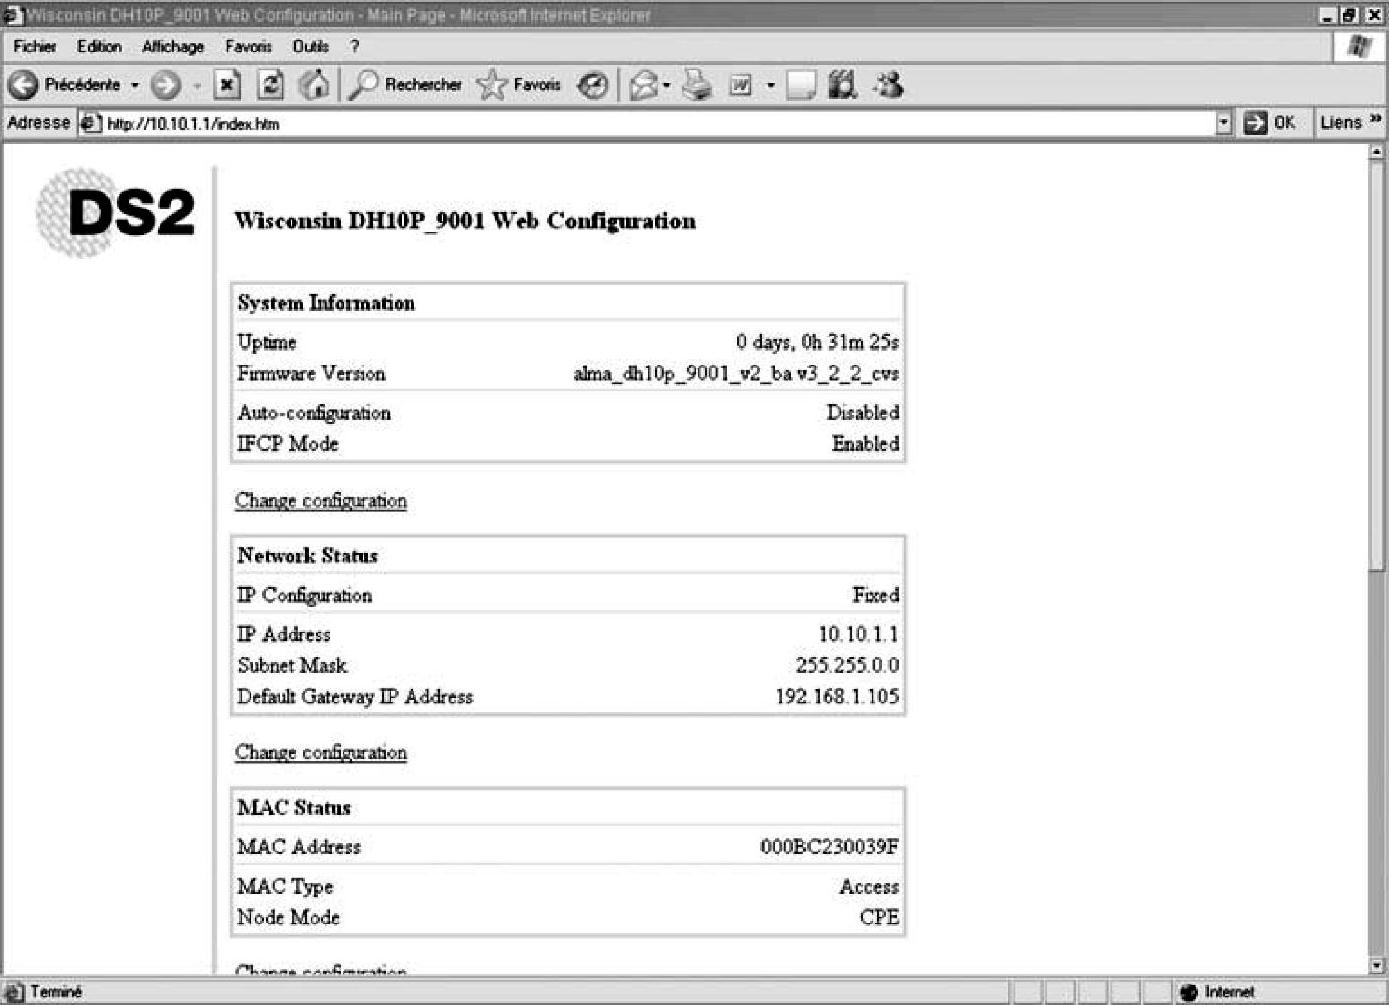
Task: Click the Node Mode value CPE
Action: pyautogui.click(x=880, y=917)
